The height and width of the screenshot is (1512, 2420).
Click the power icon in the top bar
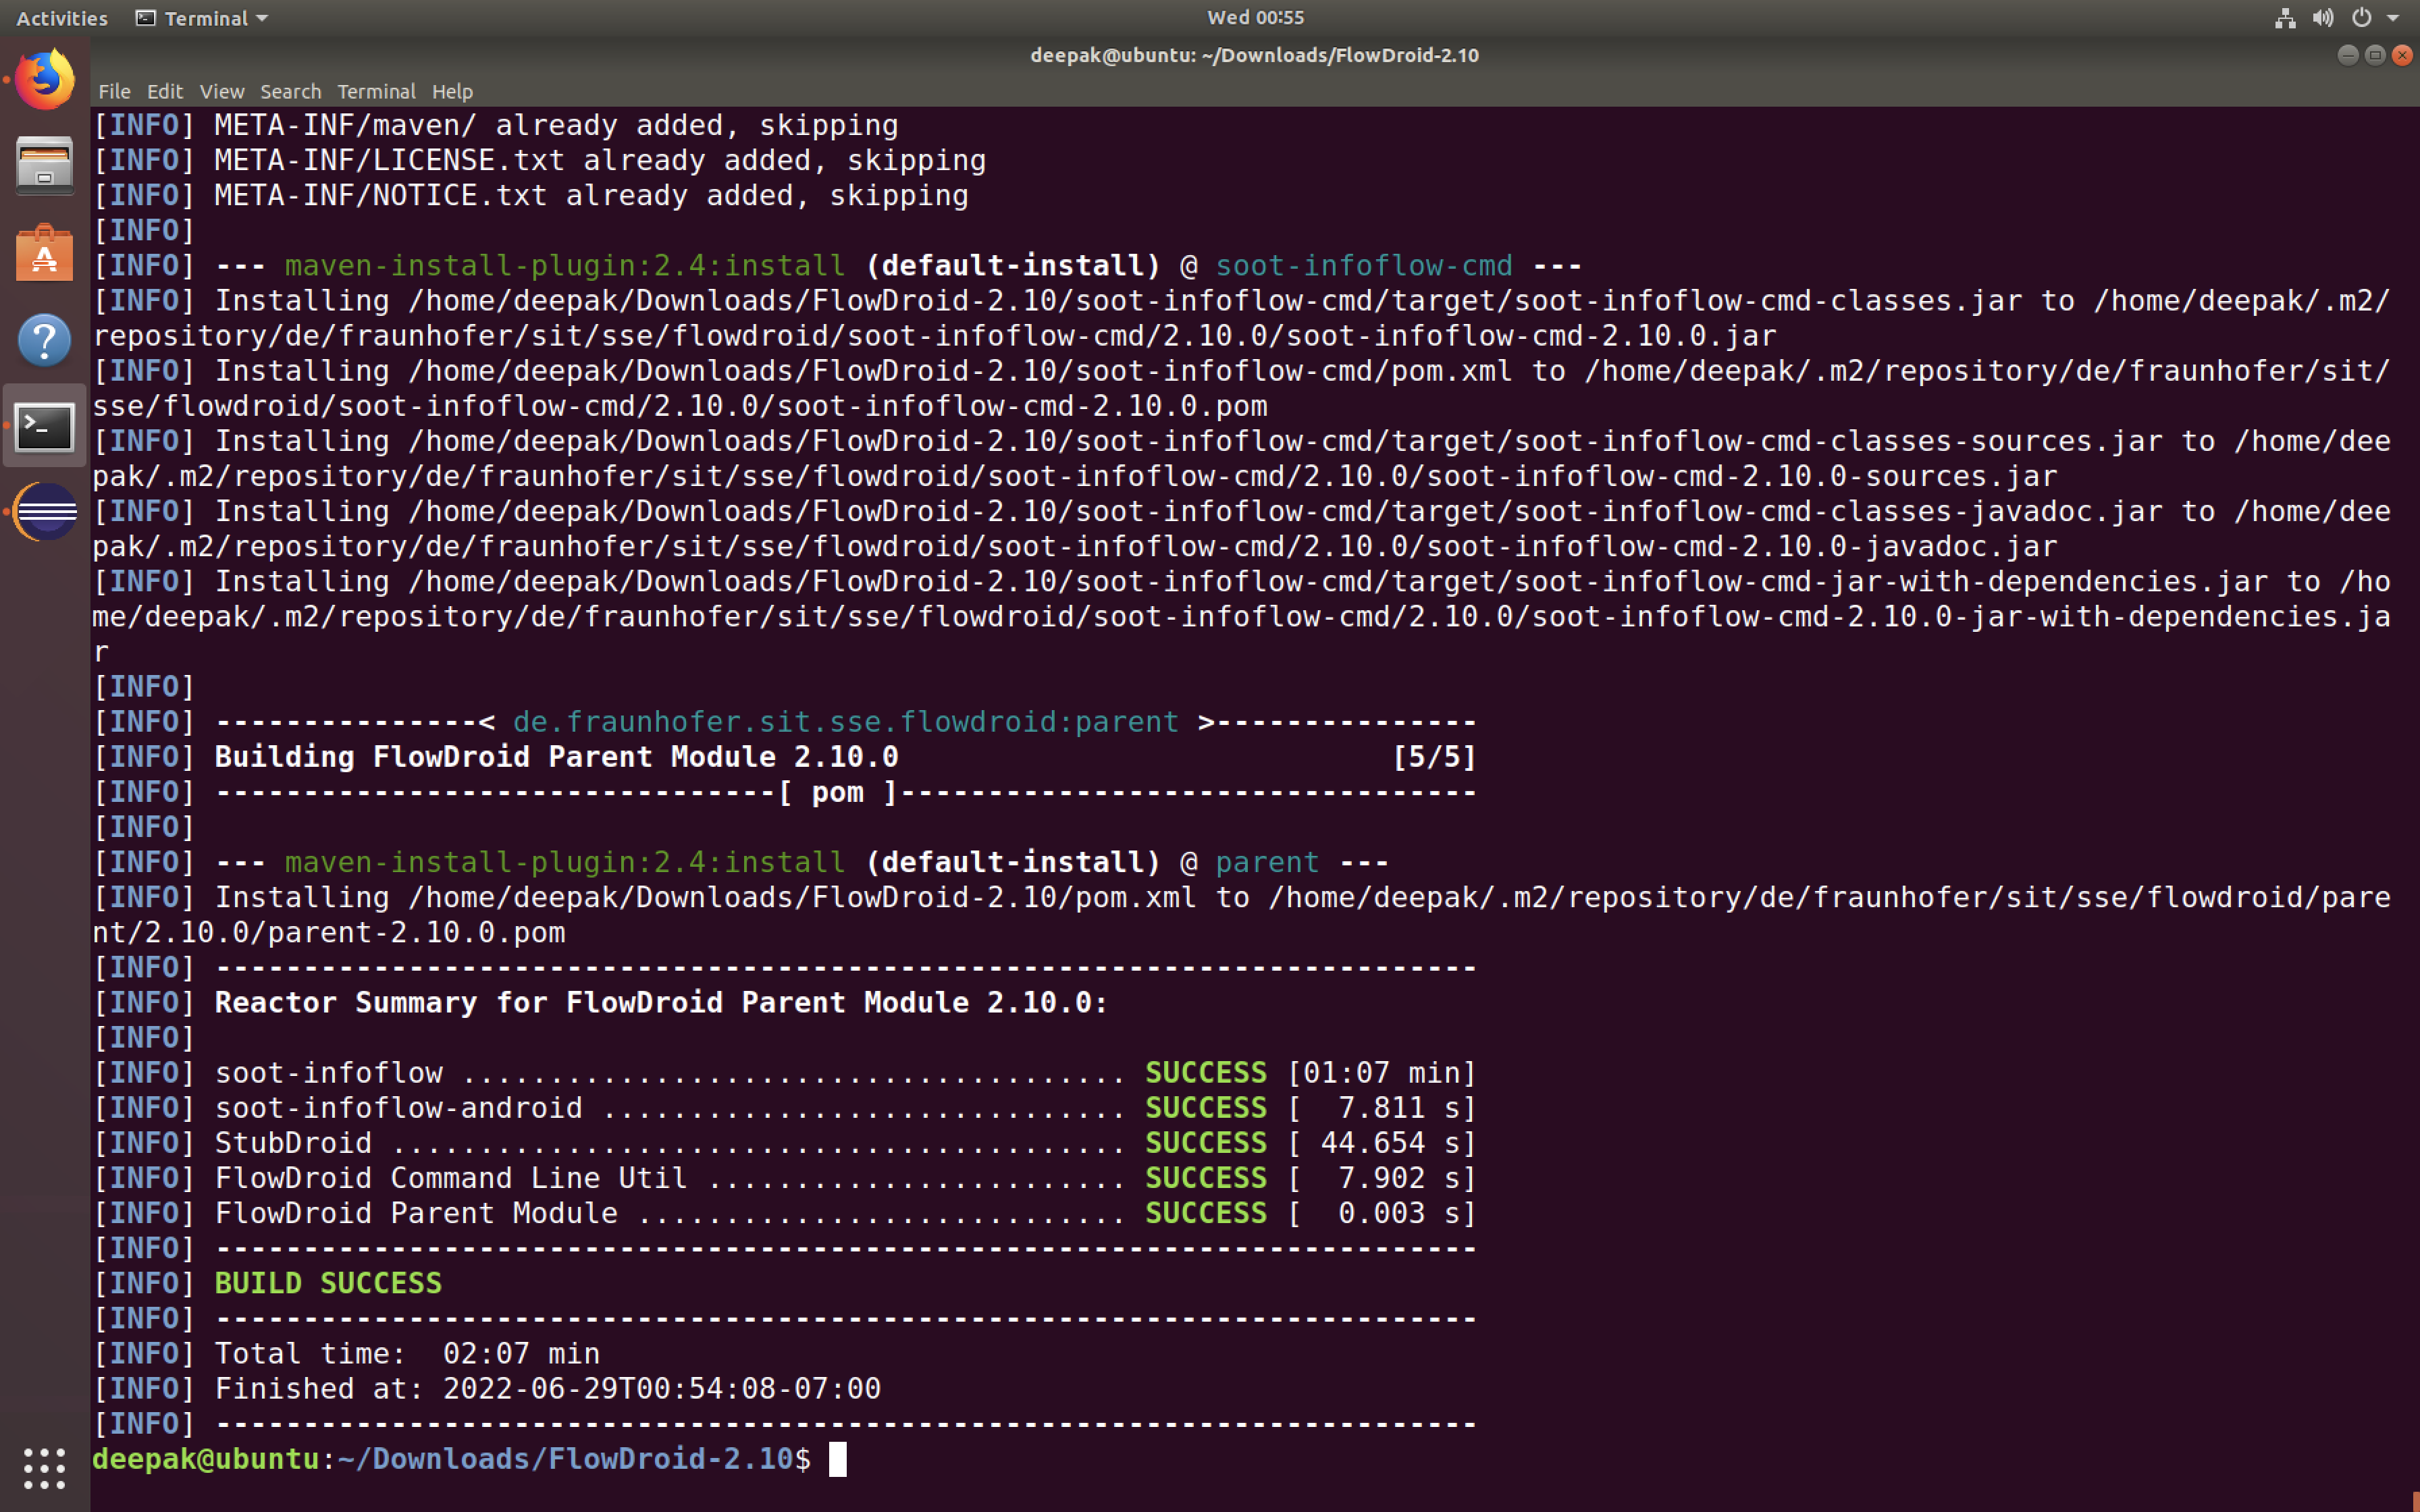click(x=2360, y=17)
